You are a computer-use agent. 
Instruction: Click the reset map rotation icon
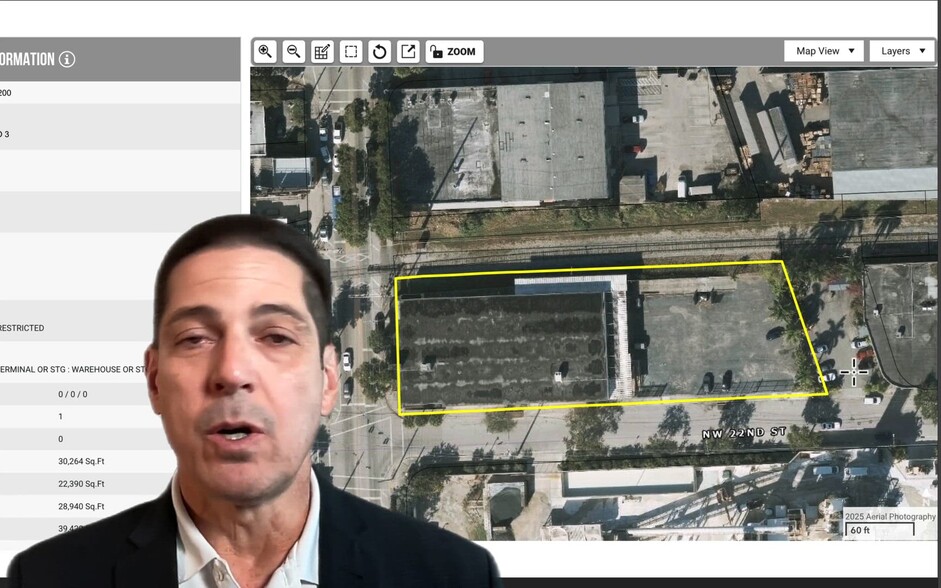378,51
